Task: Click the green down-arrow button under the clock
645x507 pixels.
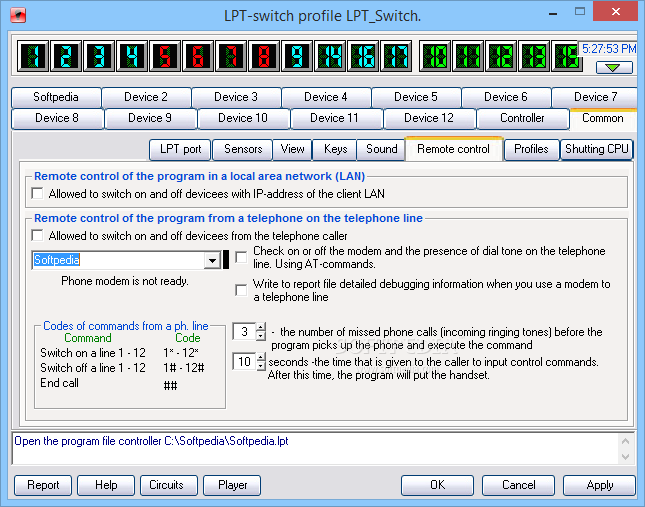Action: pyautogui.click(x=614, y=67)
